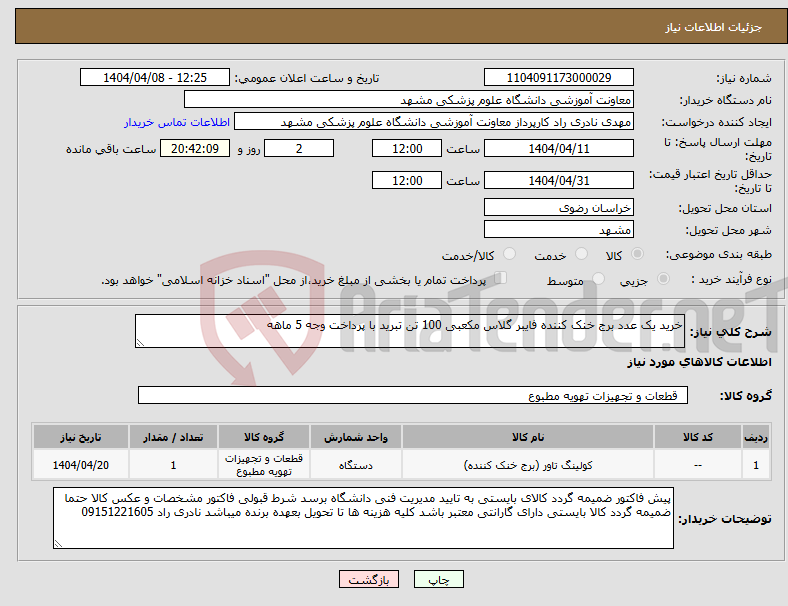Viewport: 788px width, 606px height.
Task: Click the response deadline date 1404/04/11
Action: tap(559, 148)
